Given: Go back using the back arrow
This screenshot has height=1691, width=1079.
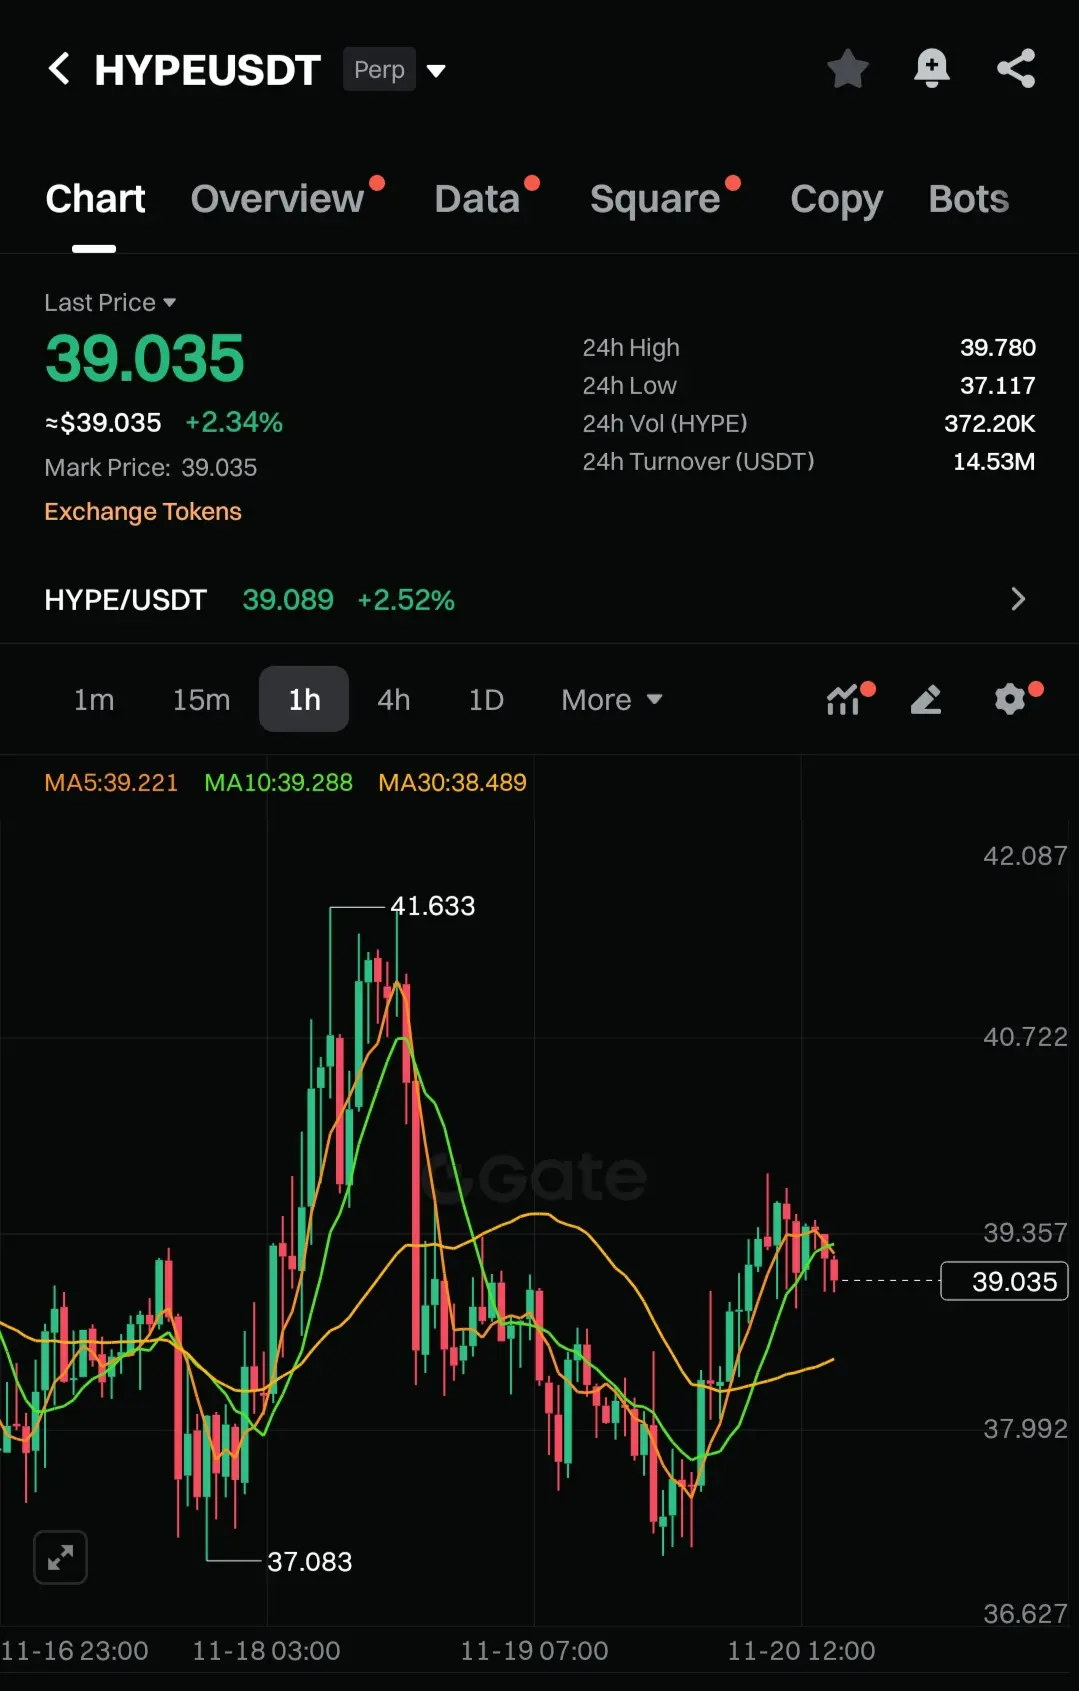Looking at the screenshot, I should [59, 69].
